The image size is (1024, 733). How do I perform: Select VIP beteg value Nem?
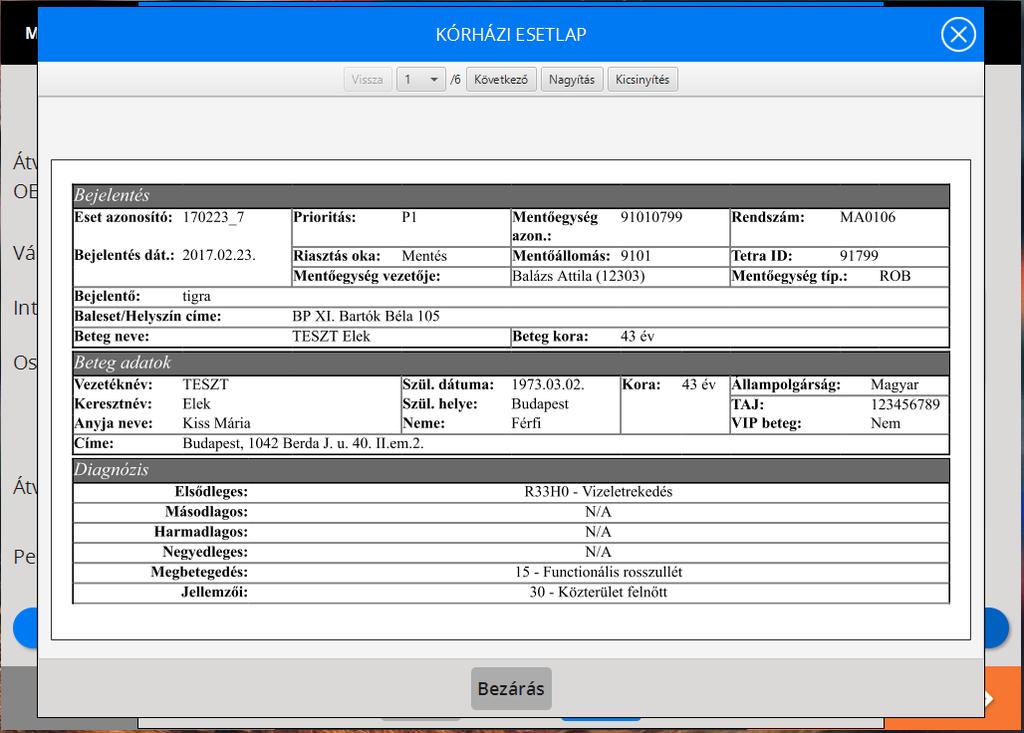click(x=886, y=423)
